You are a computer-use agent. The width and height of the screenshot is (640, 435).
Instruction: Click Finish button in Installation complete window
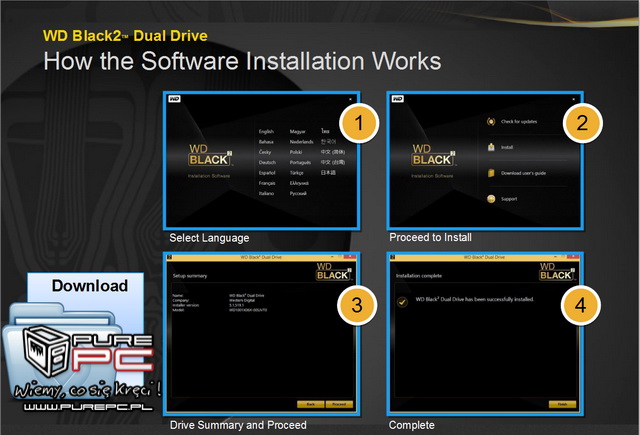tap(562, 404)
